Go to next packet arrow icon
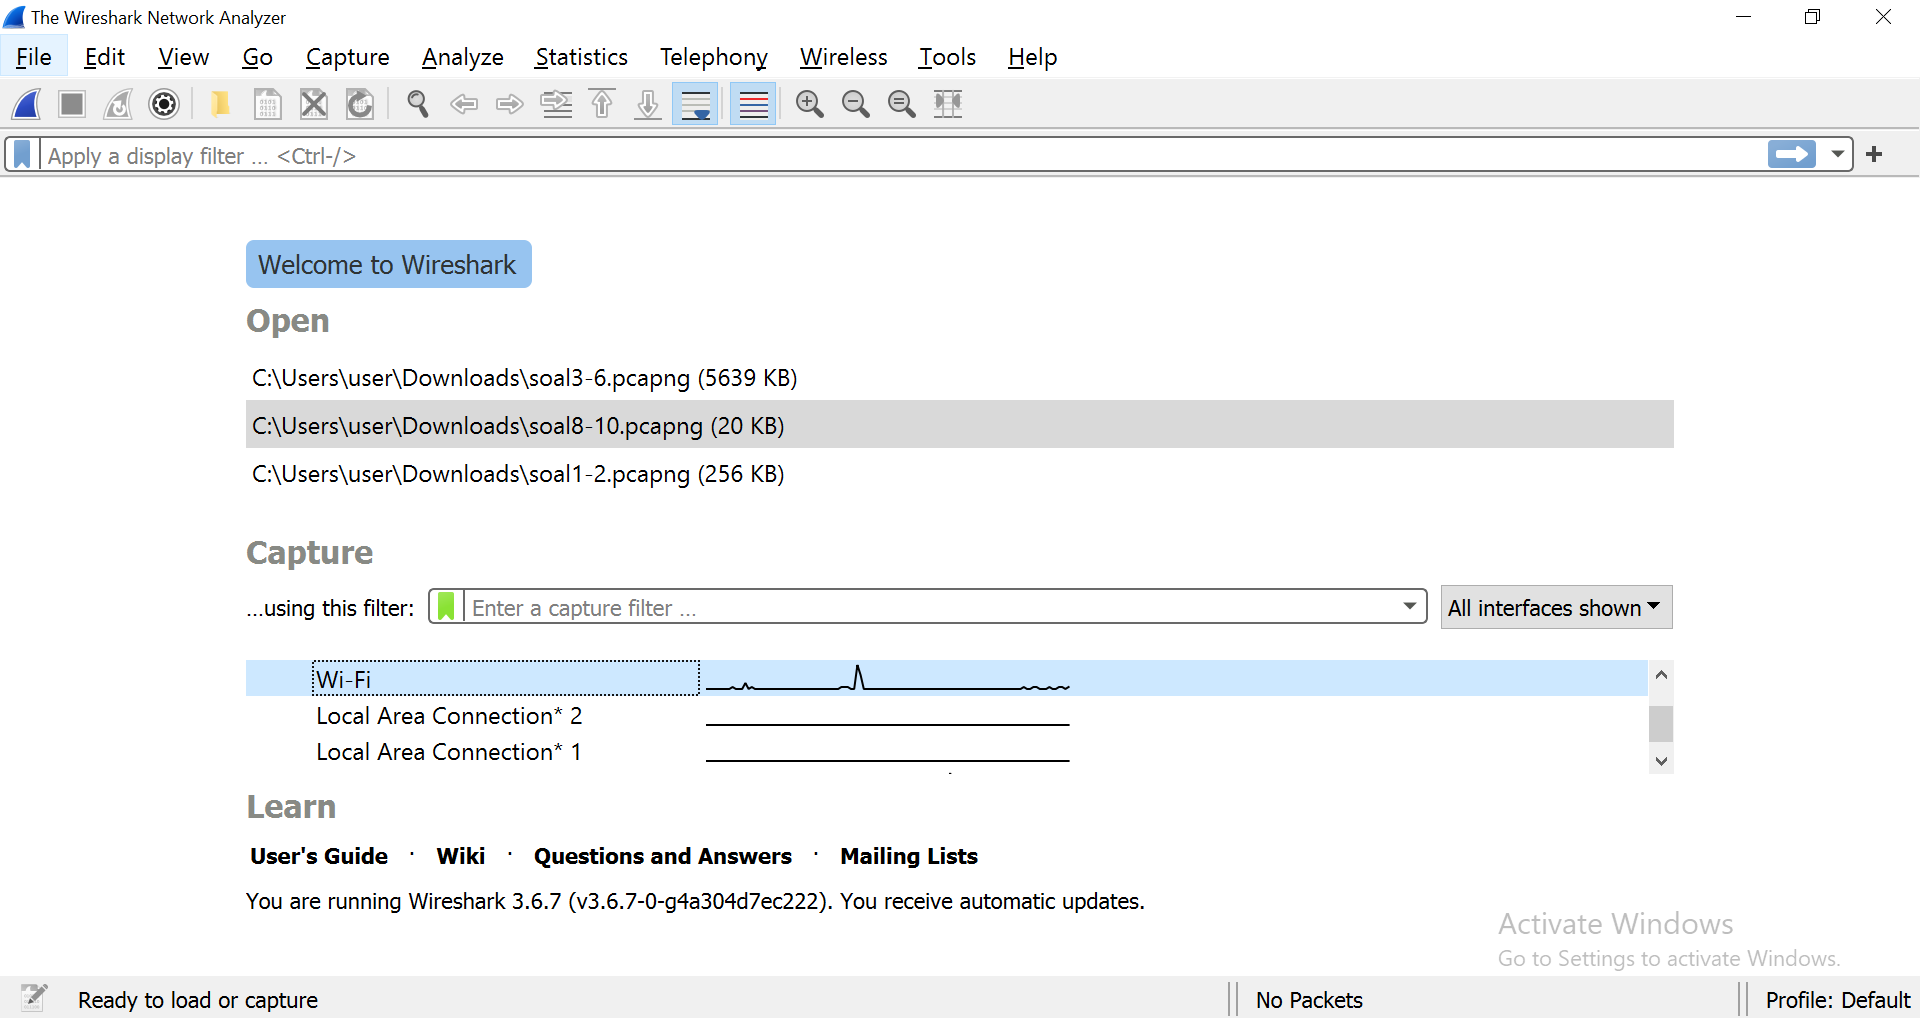Image resolution: width=1920 pixels, height=1018 pixels. (510, 104)
